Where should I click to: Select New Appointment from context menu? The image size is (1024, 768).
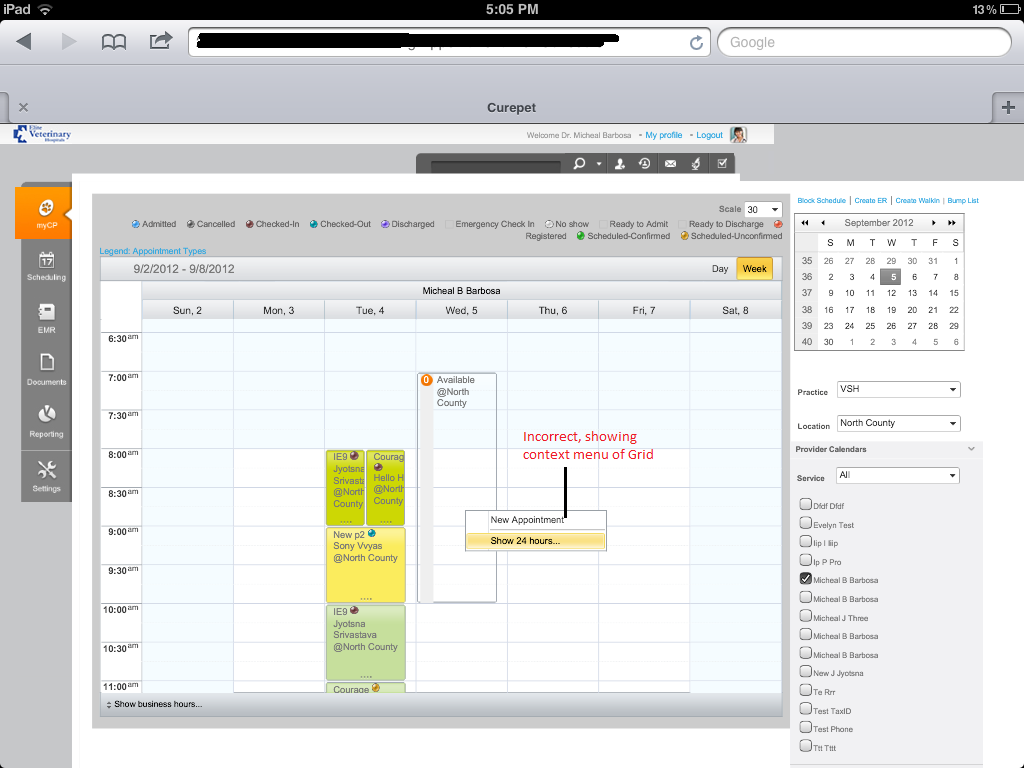click(536, 520)
